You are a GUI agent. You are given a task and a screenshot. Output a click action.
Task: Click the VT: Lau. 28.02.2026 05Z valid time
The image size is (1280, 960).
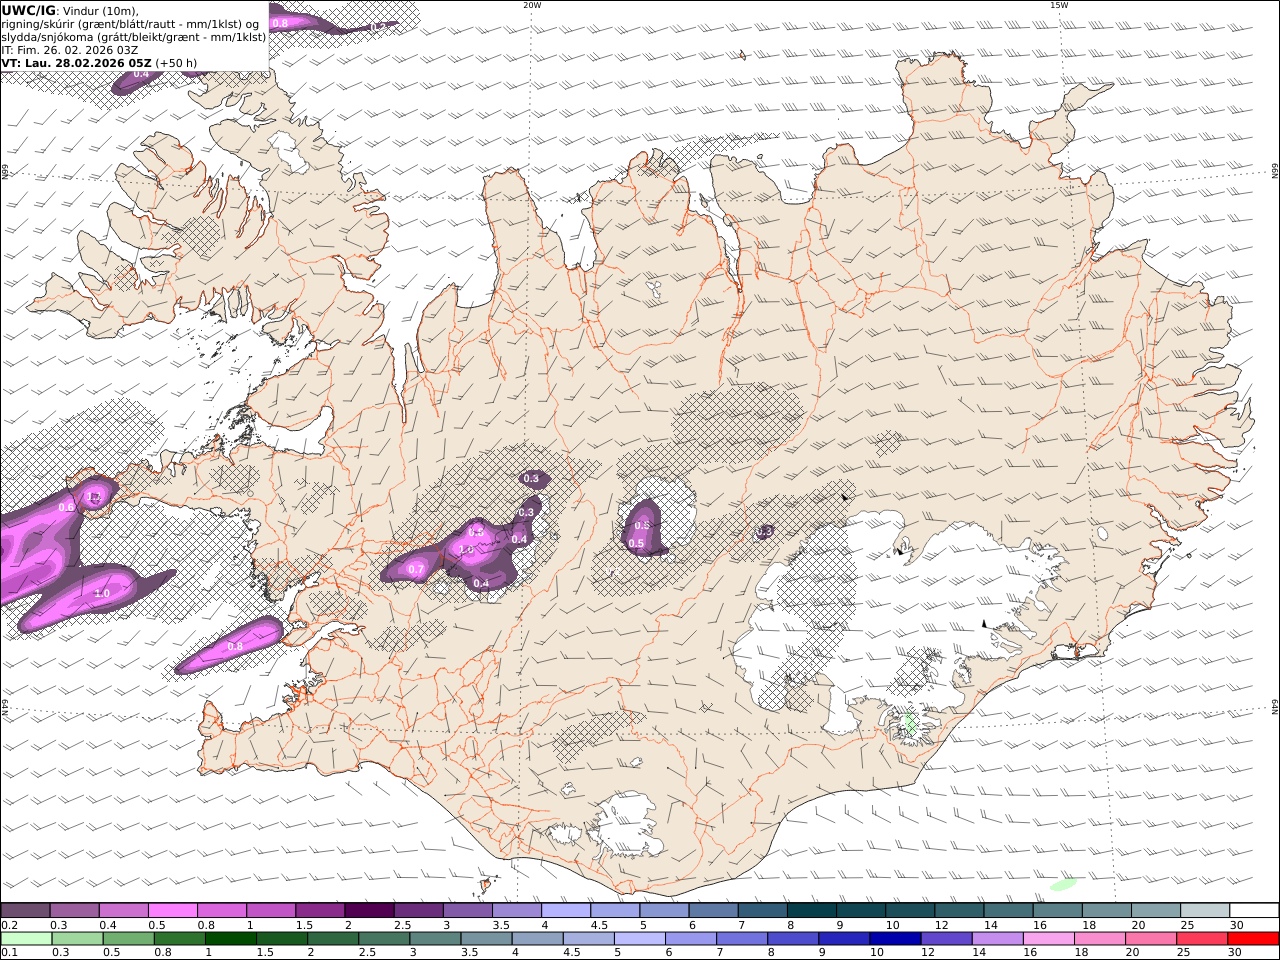point(76,63)
